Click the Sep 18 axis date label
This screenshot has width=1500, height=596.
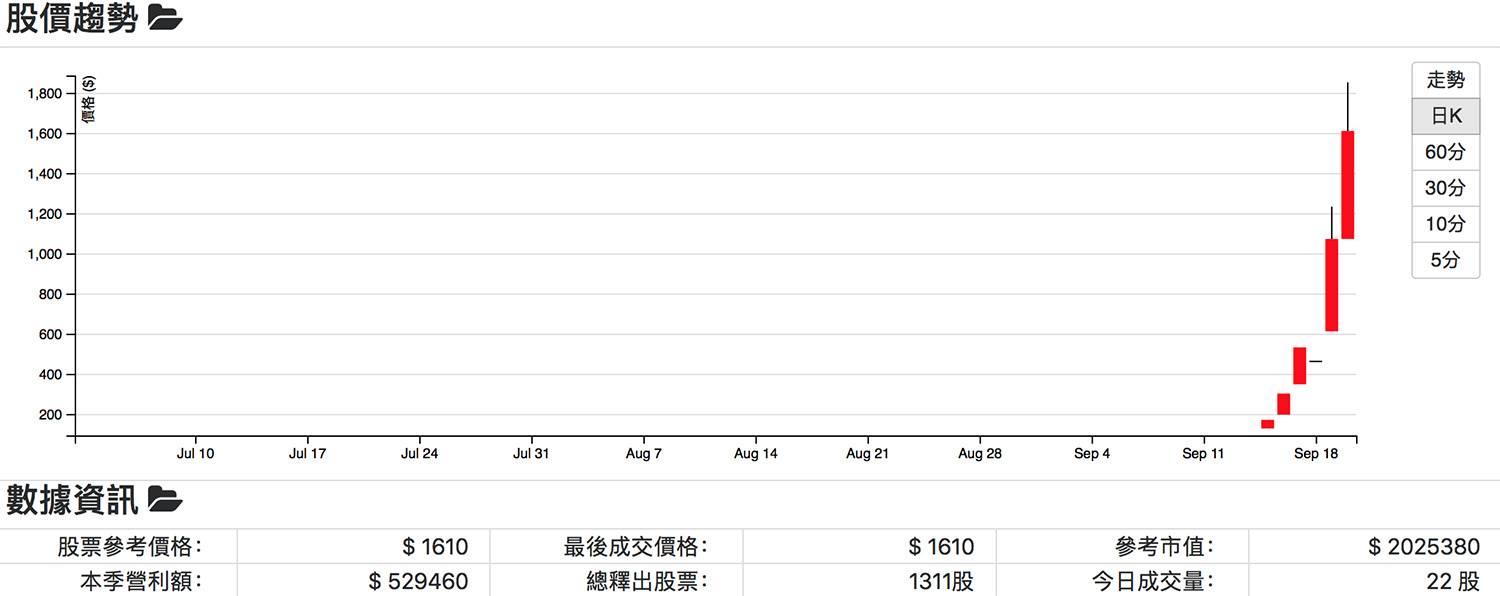1316,454
